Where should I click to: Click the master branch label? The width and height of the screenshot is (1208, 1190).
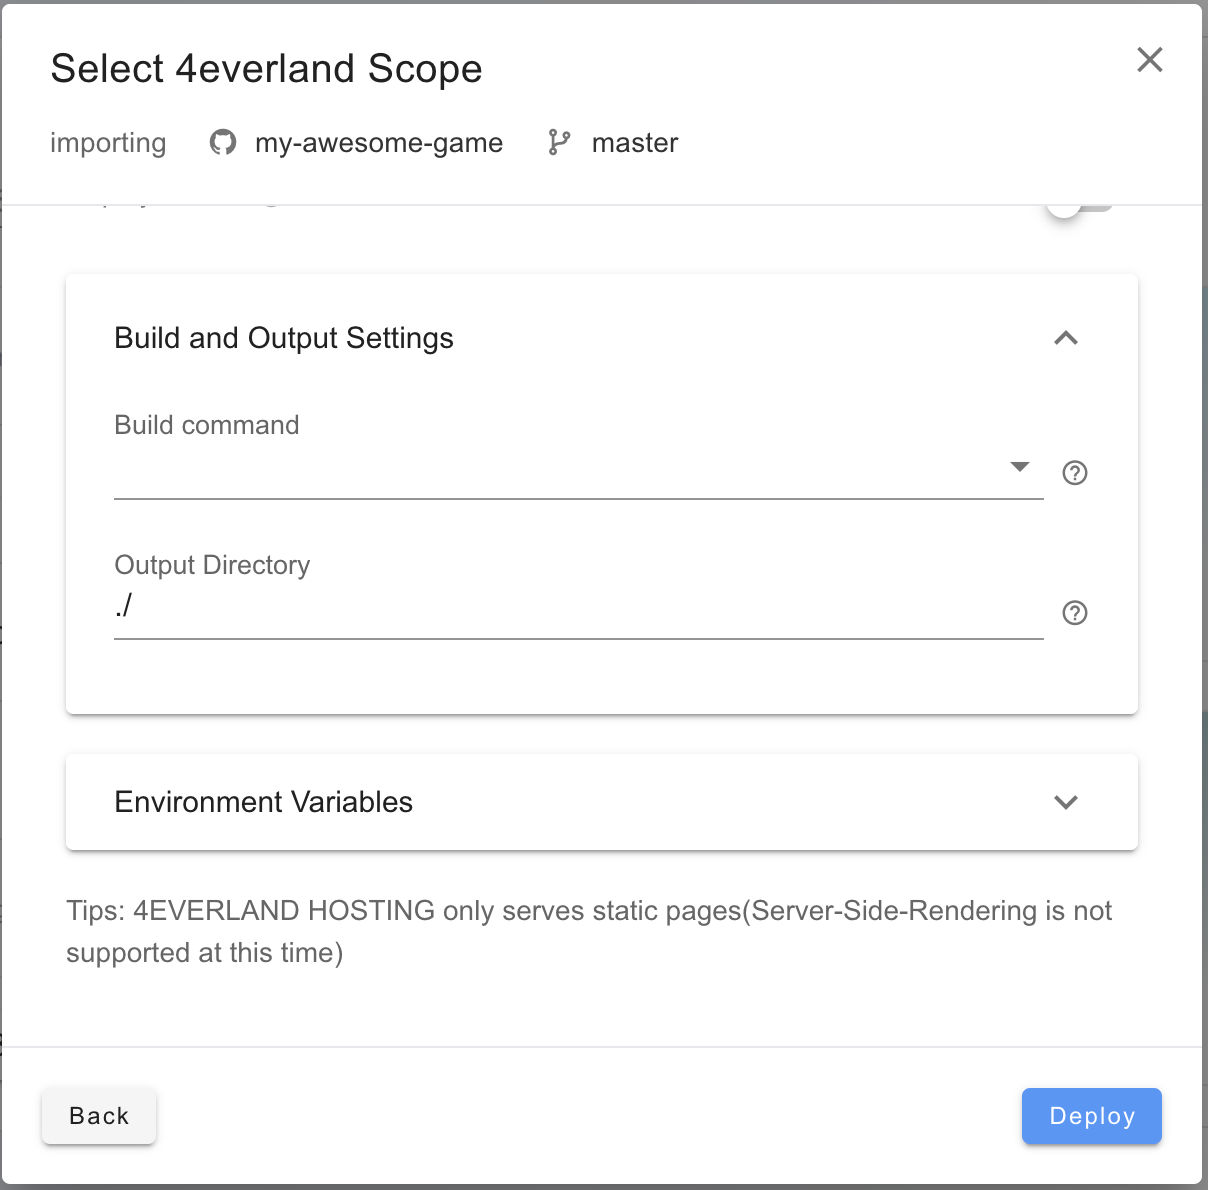634,143
